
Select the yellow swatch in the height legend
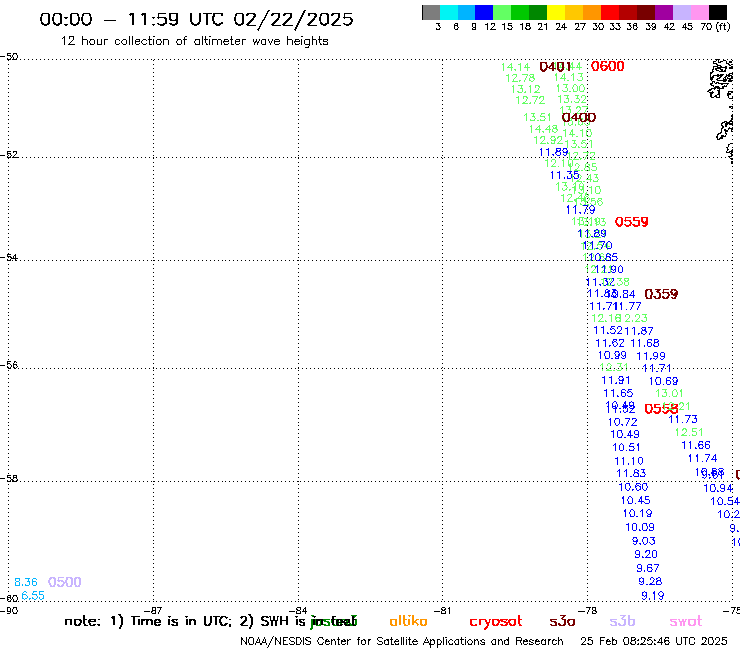point(556,12)
